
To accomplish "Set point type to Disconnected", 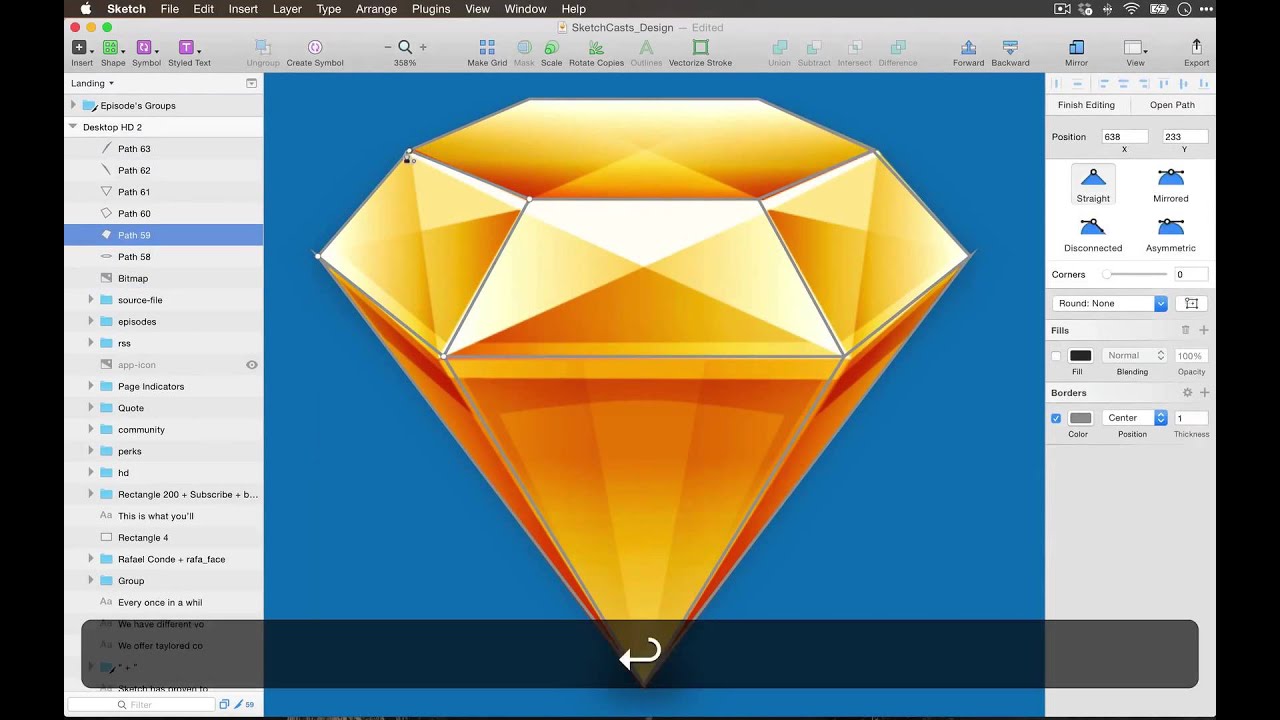I will click(1093, 236).
